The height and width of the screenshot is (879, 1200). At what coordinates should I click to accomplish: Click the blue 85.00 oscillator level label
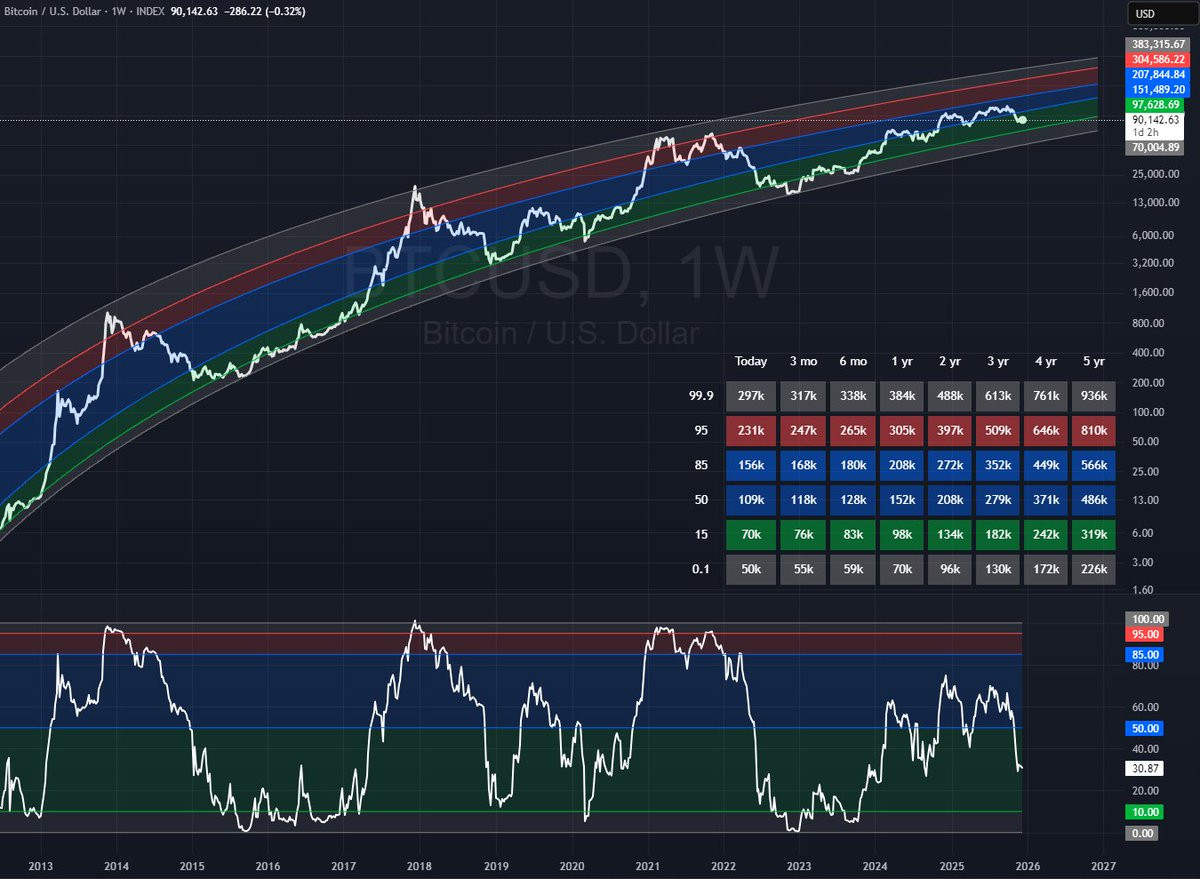click(x=1145, y=655)
